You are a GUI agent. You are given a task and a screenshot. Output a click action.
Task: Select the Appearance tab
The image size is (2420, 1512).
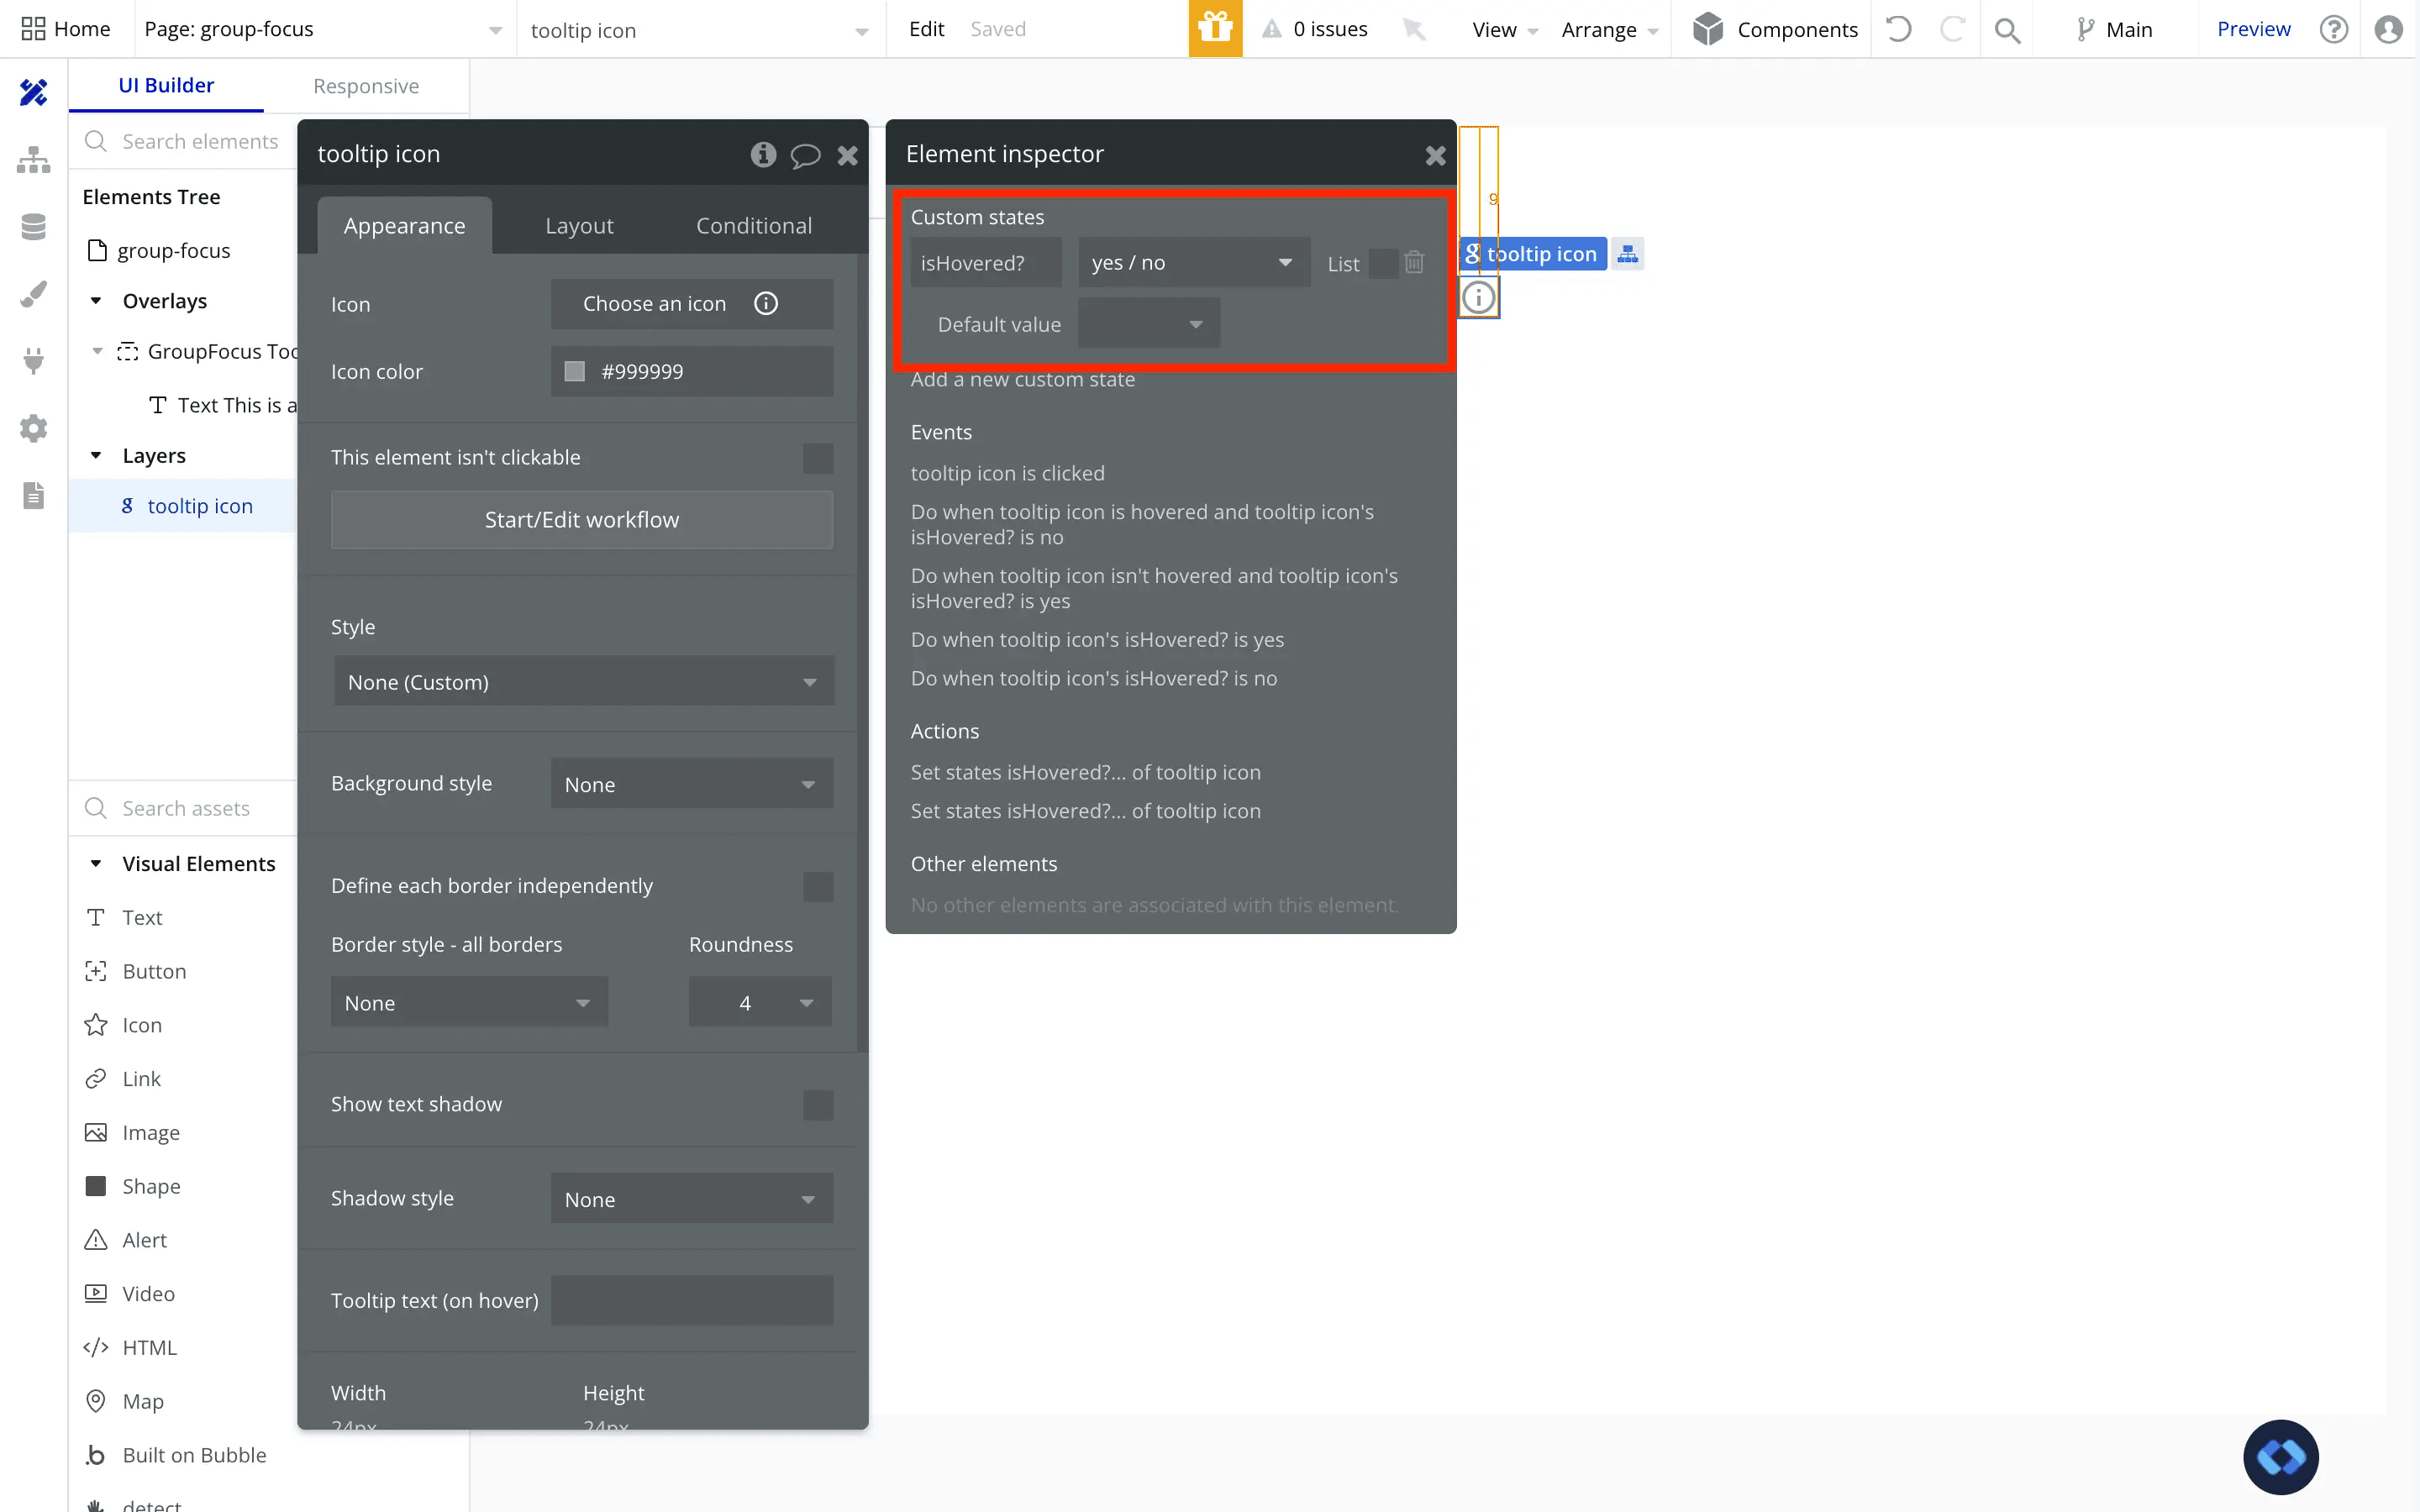[404, 225]
